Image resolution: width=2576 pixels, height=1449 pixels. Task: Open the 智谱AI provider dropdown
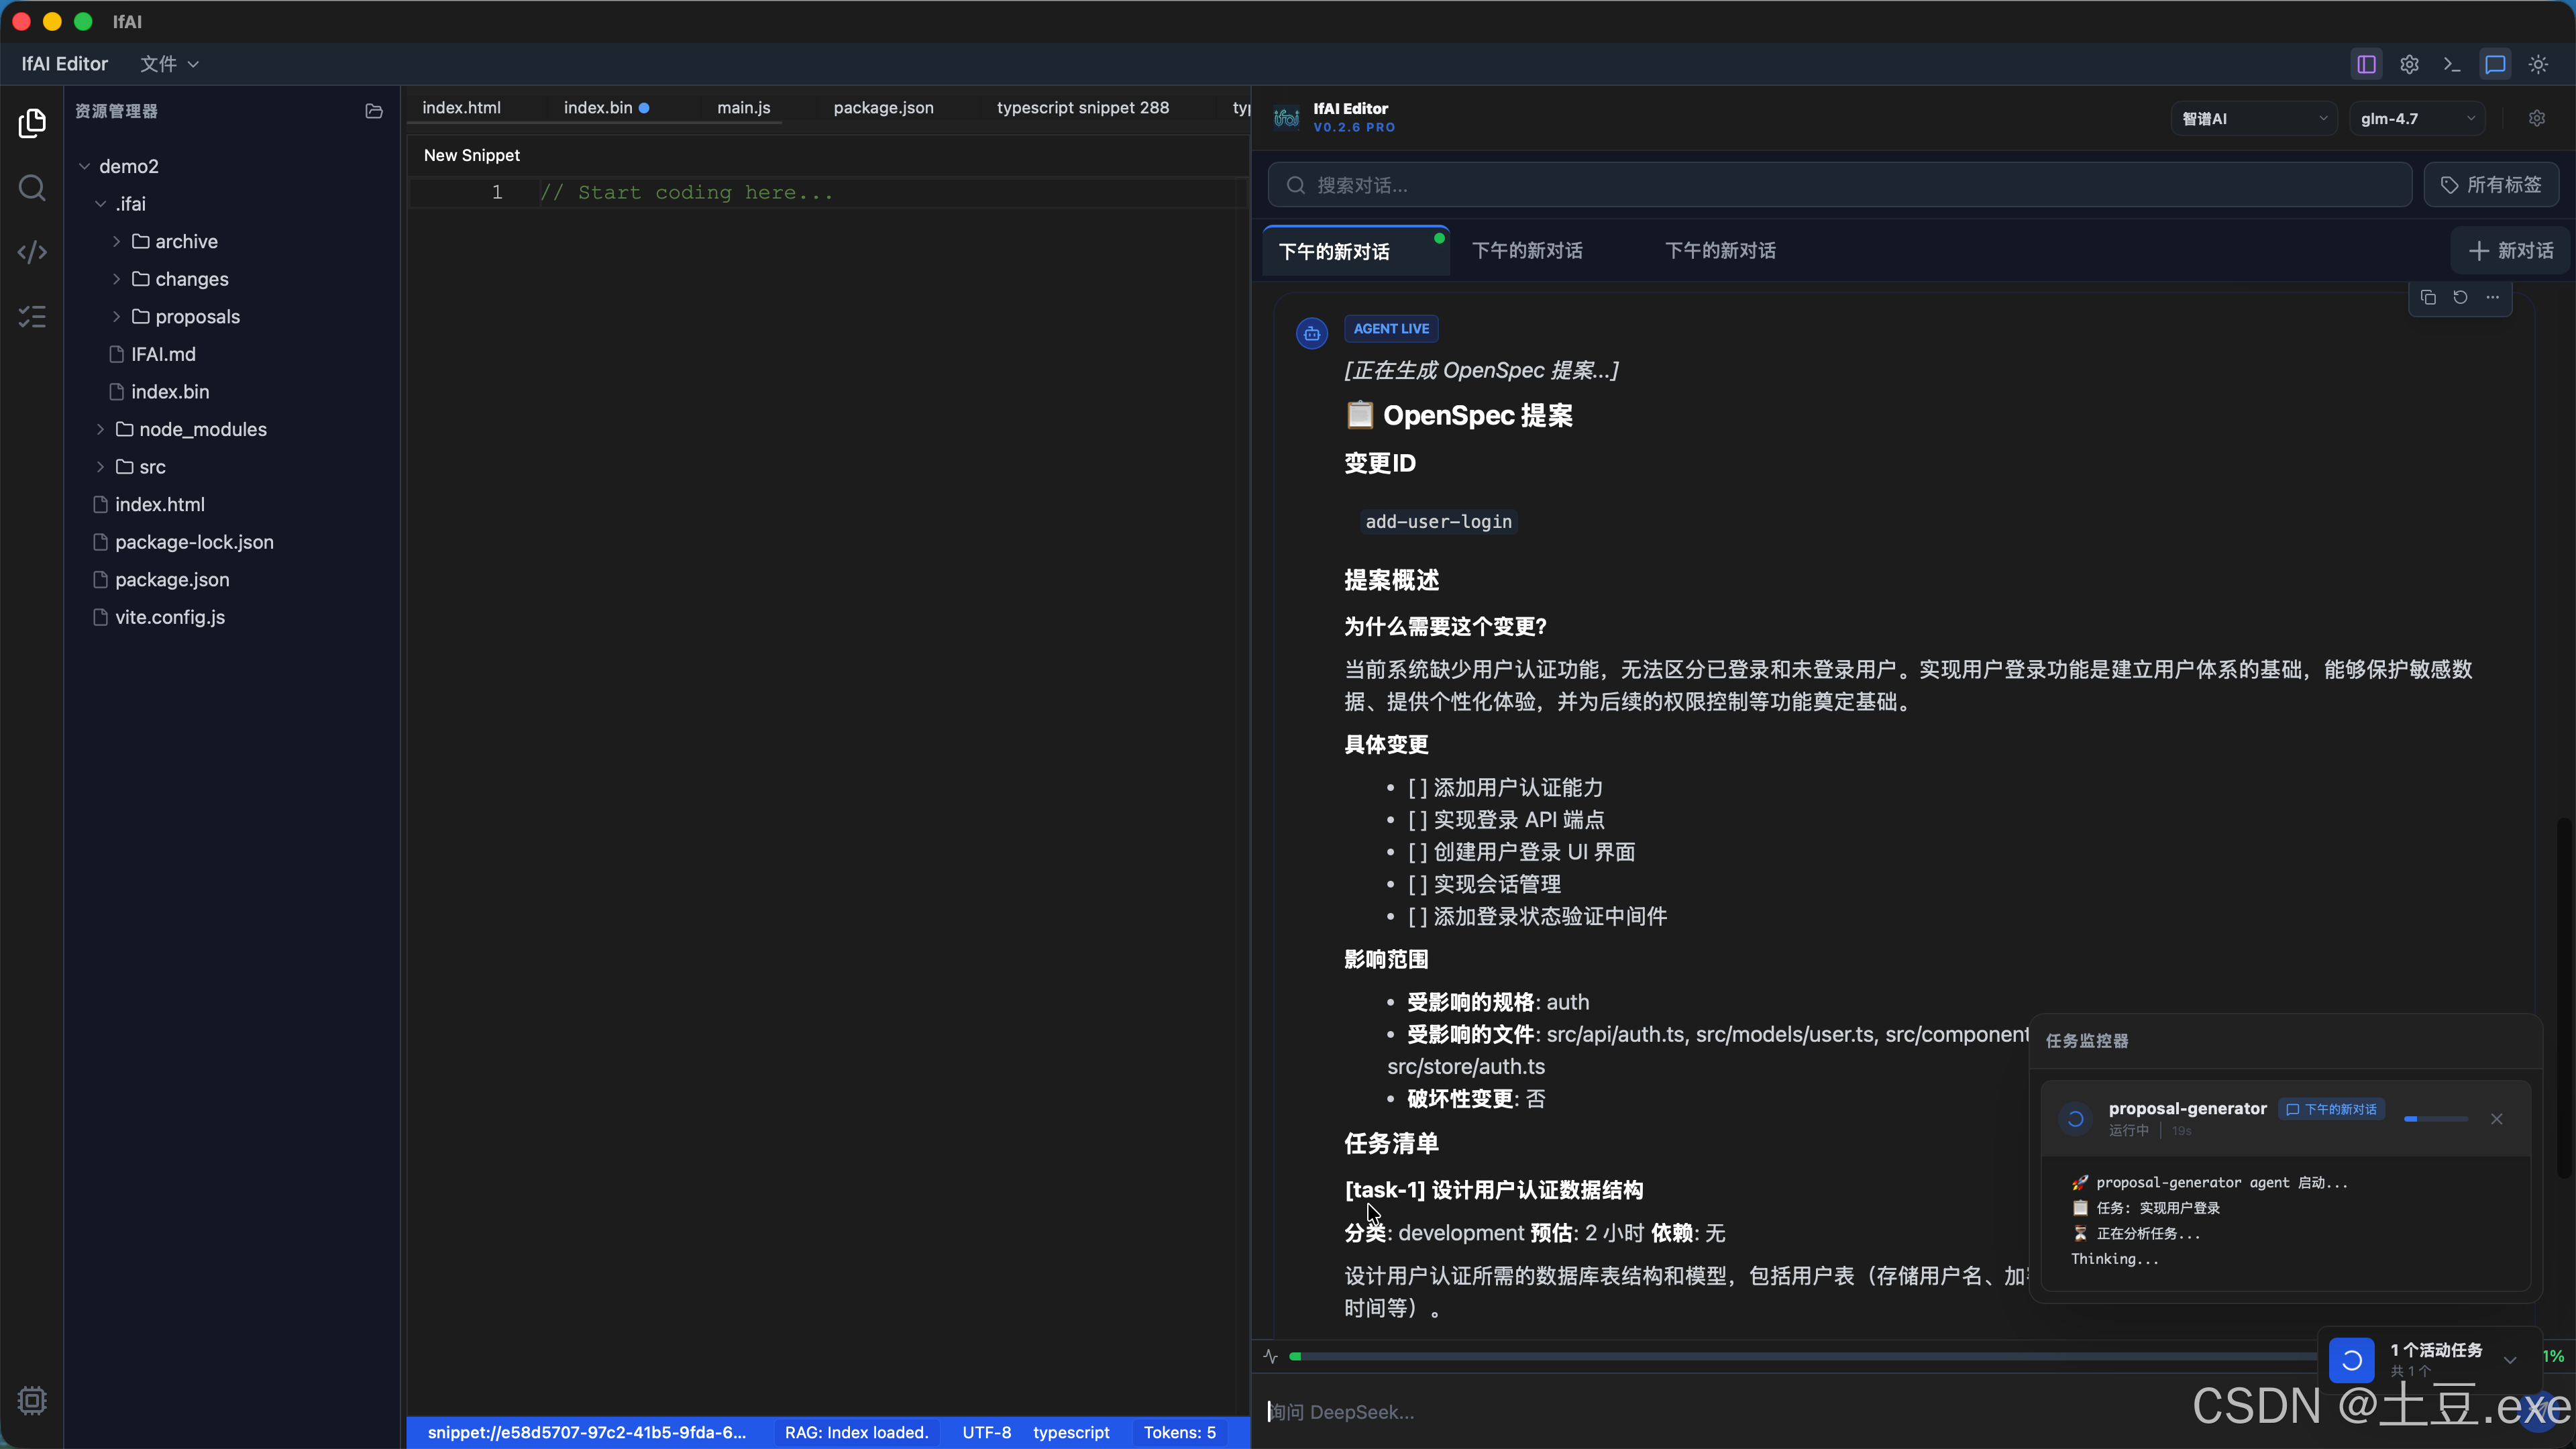pos(2254,118)
